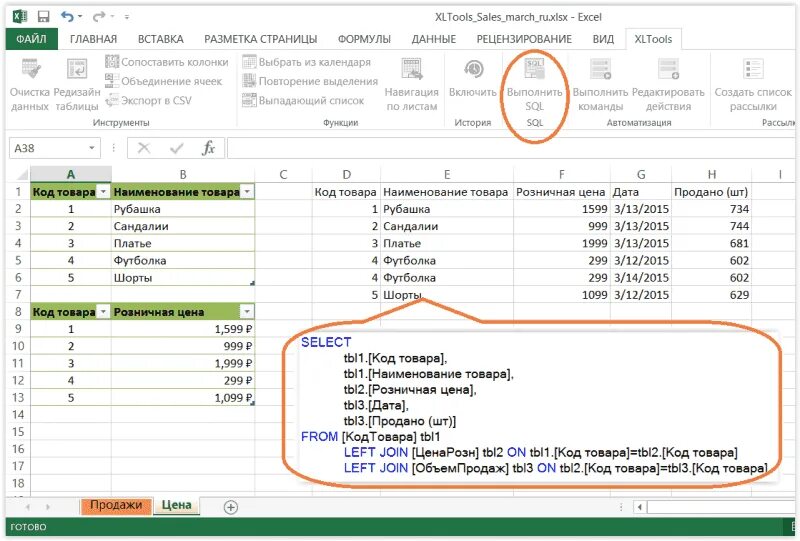
Task: Run the Выполнить SQL tool
Action: tap(534, 84)
